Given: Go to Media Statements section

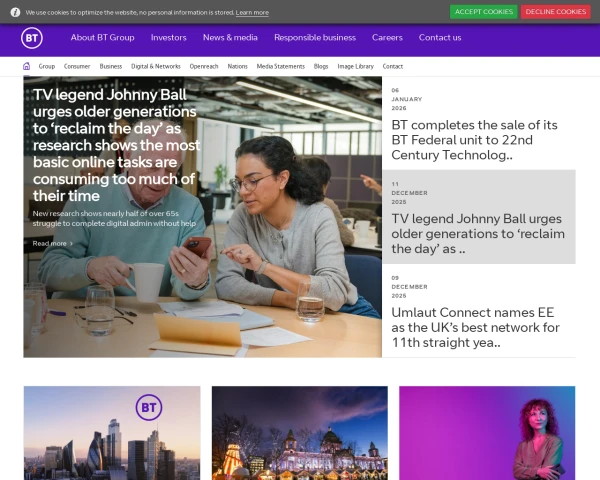Looking at the screenshot, I should coord(281,66).
